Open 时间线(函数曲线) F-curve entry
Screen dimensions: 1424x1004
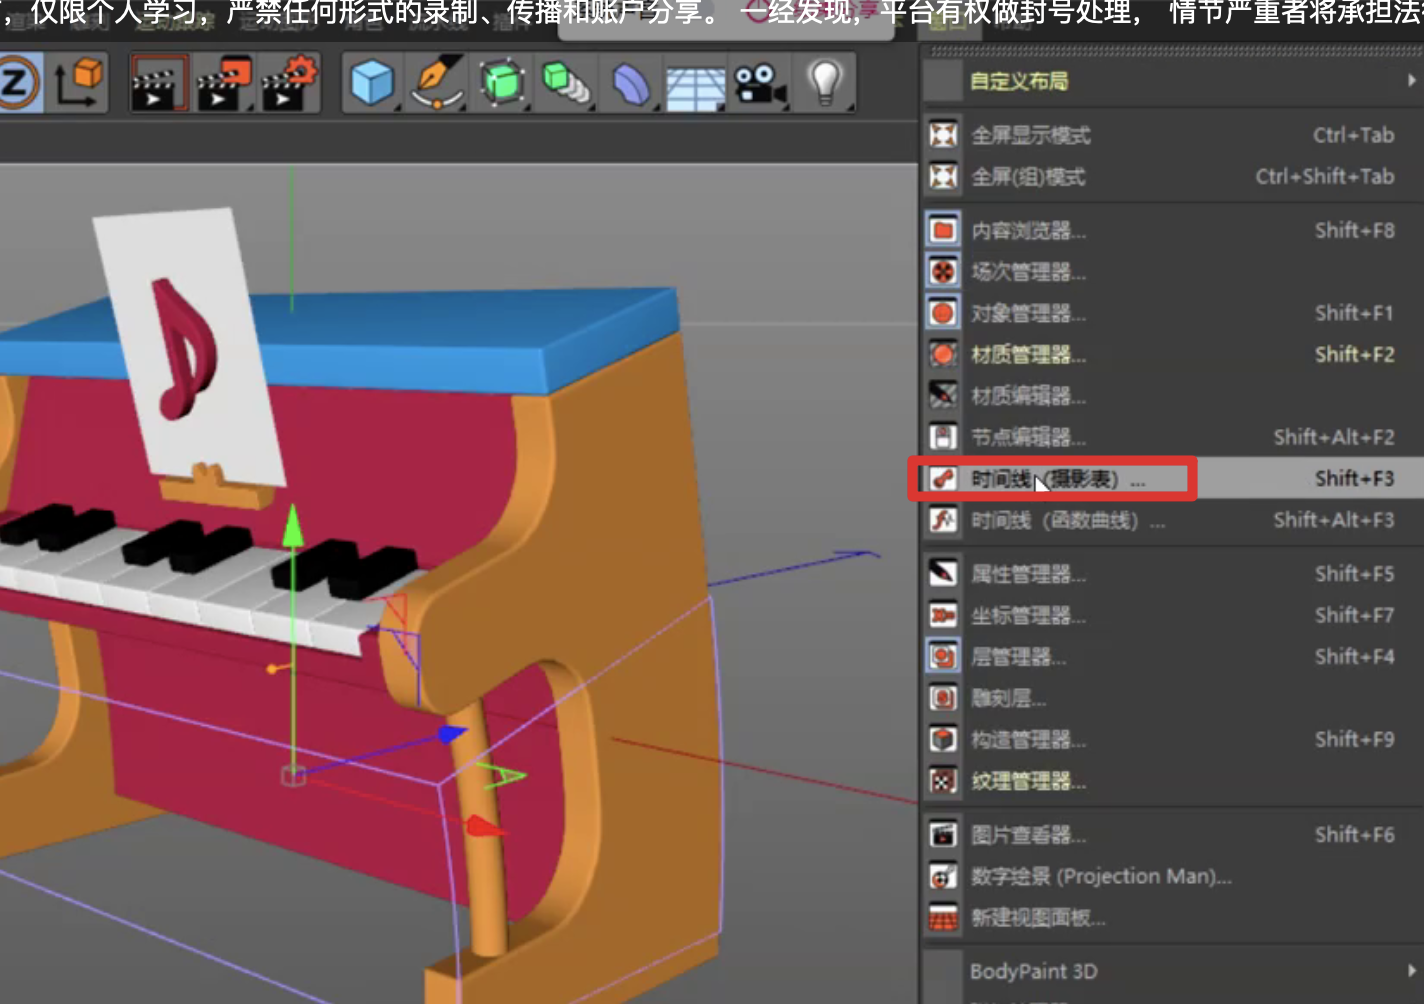[x=1172, y=520]
